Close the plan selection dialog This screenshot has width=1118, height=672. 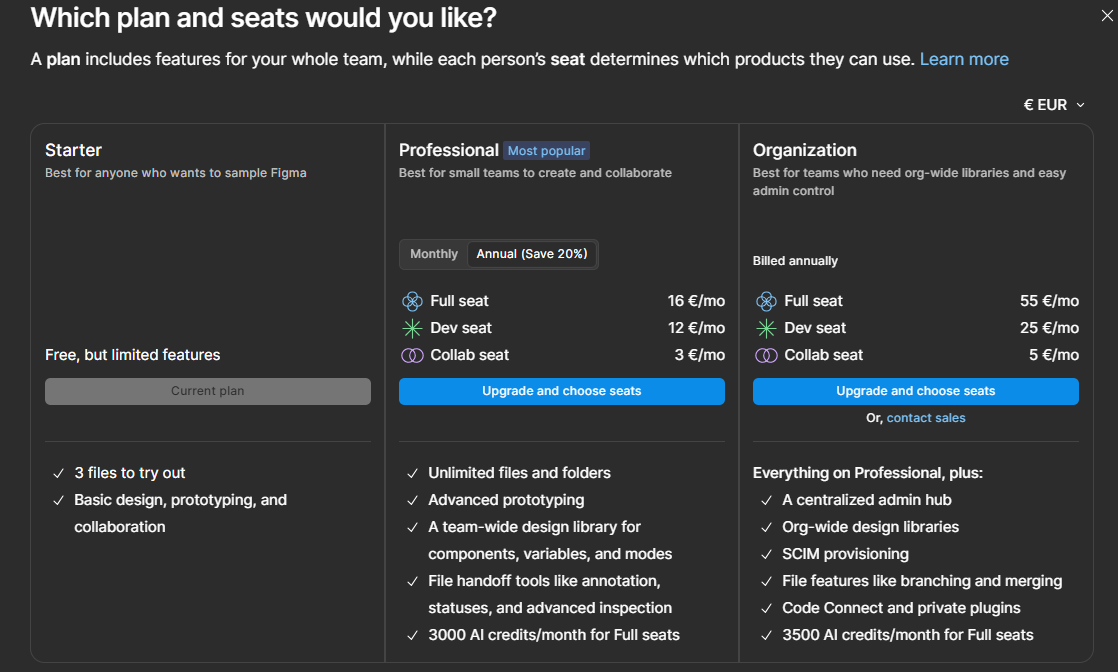point(1106,15)
